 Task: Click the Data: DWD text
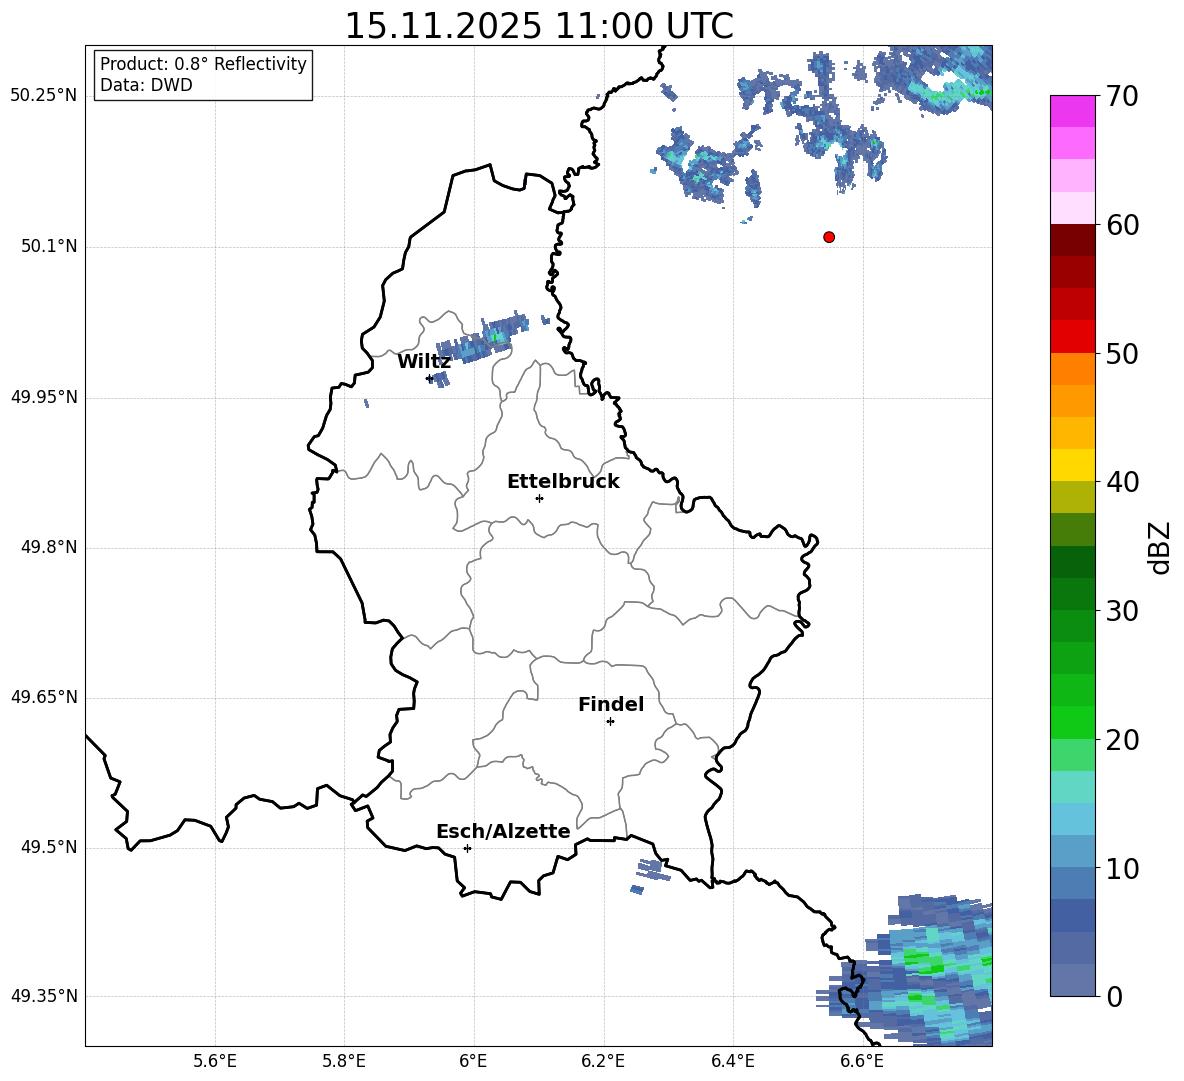(146, 85)
